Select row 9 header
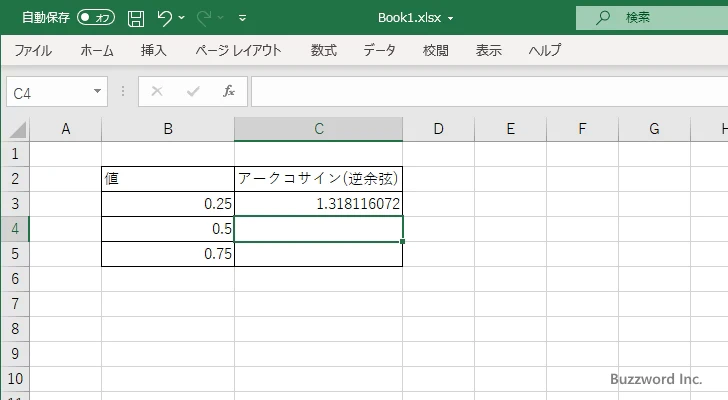 [x=15, y=354]
